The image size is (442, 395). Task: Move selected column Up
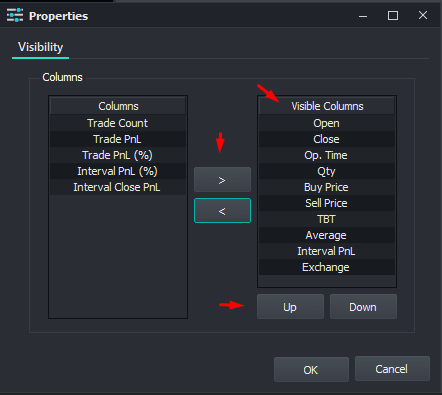pyautogui.click(x=290, y=307)
